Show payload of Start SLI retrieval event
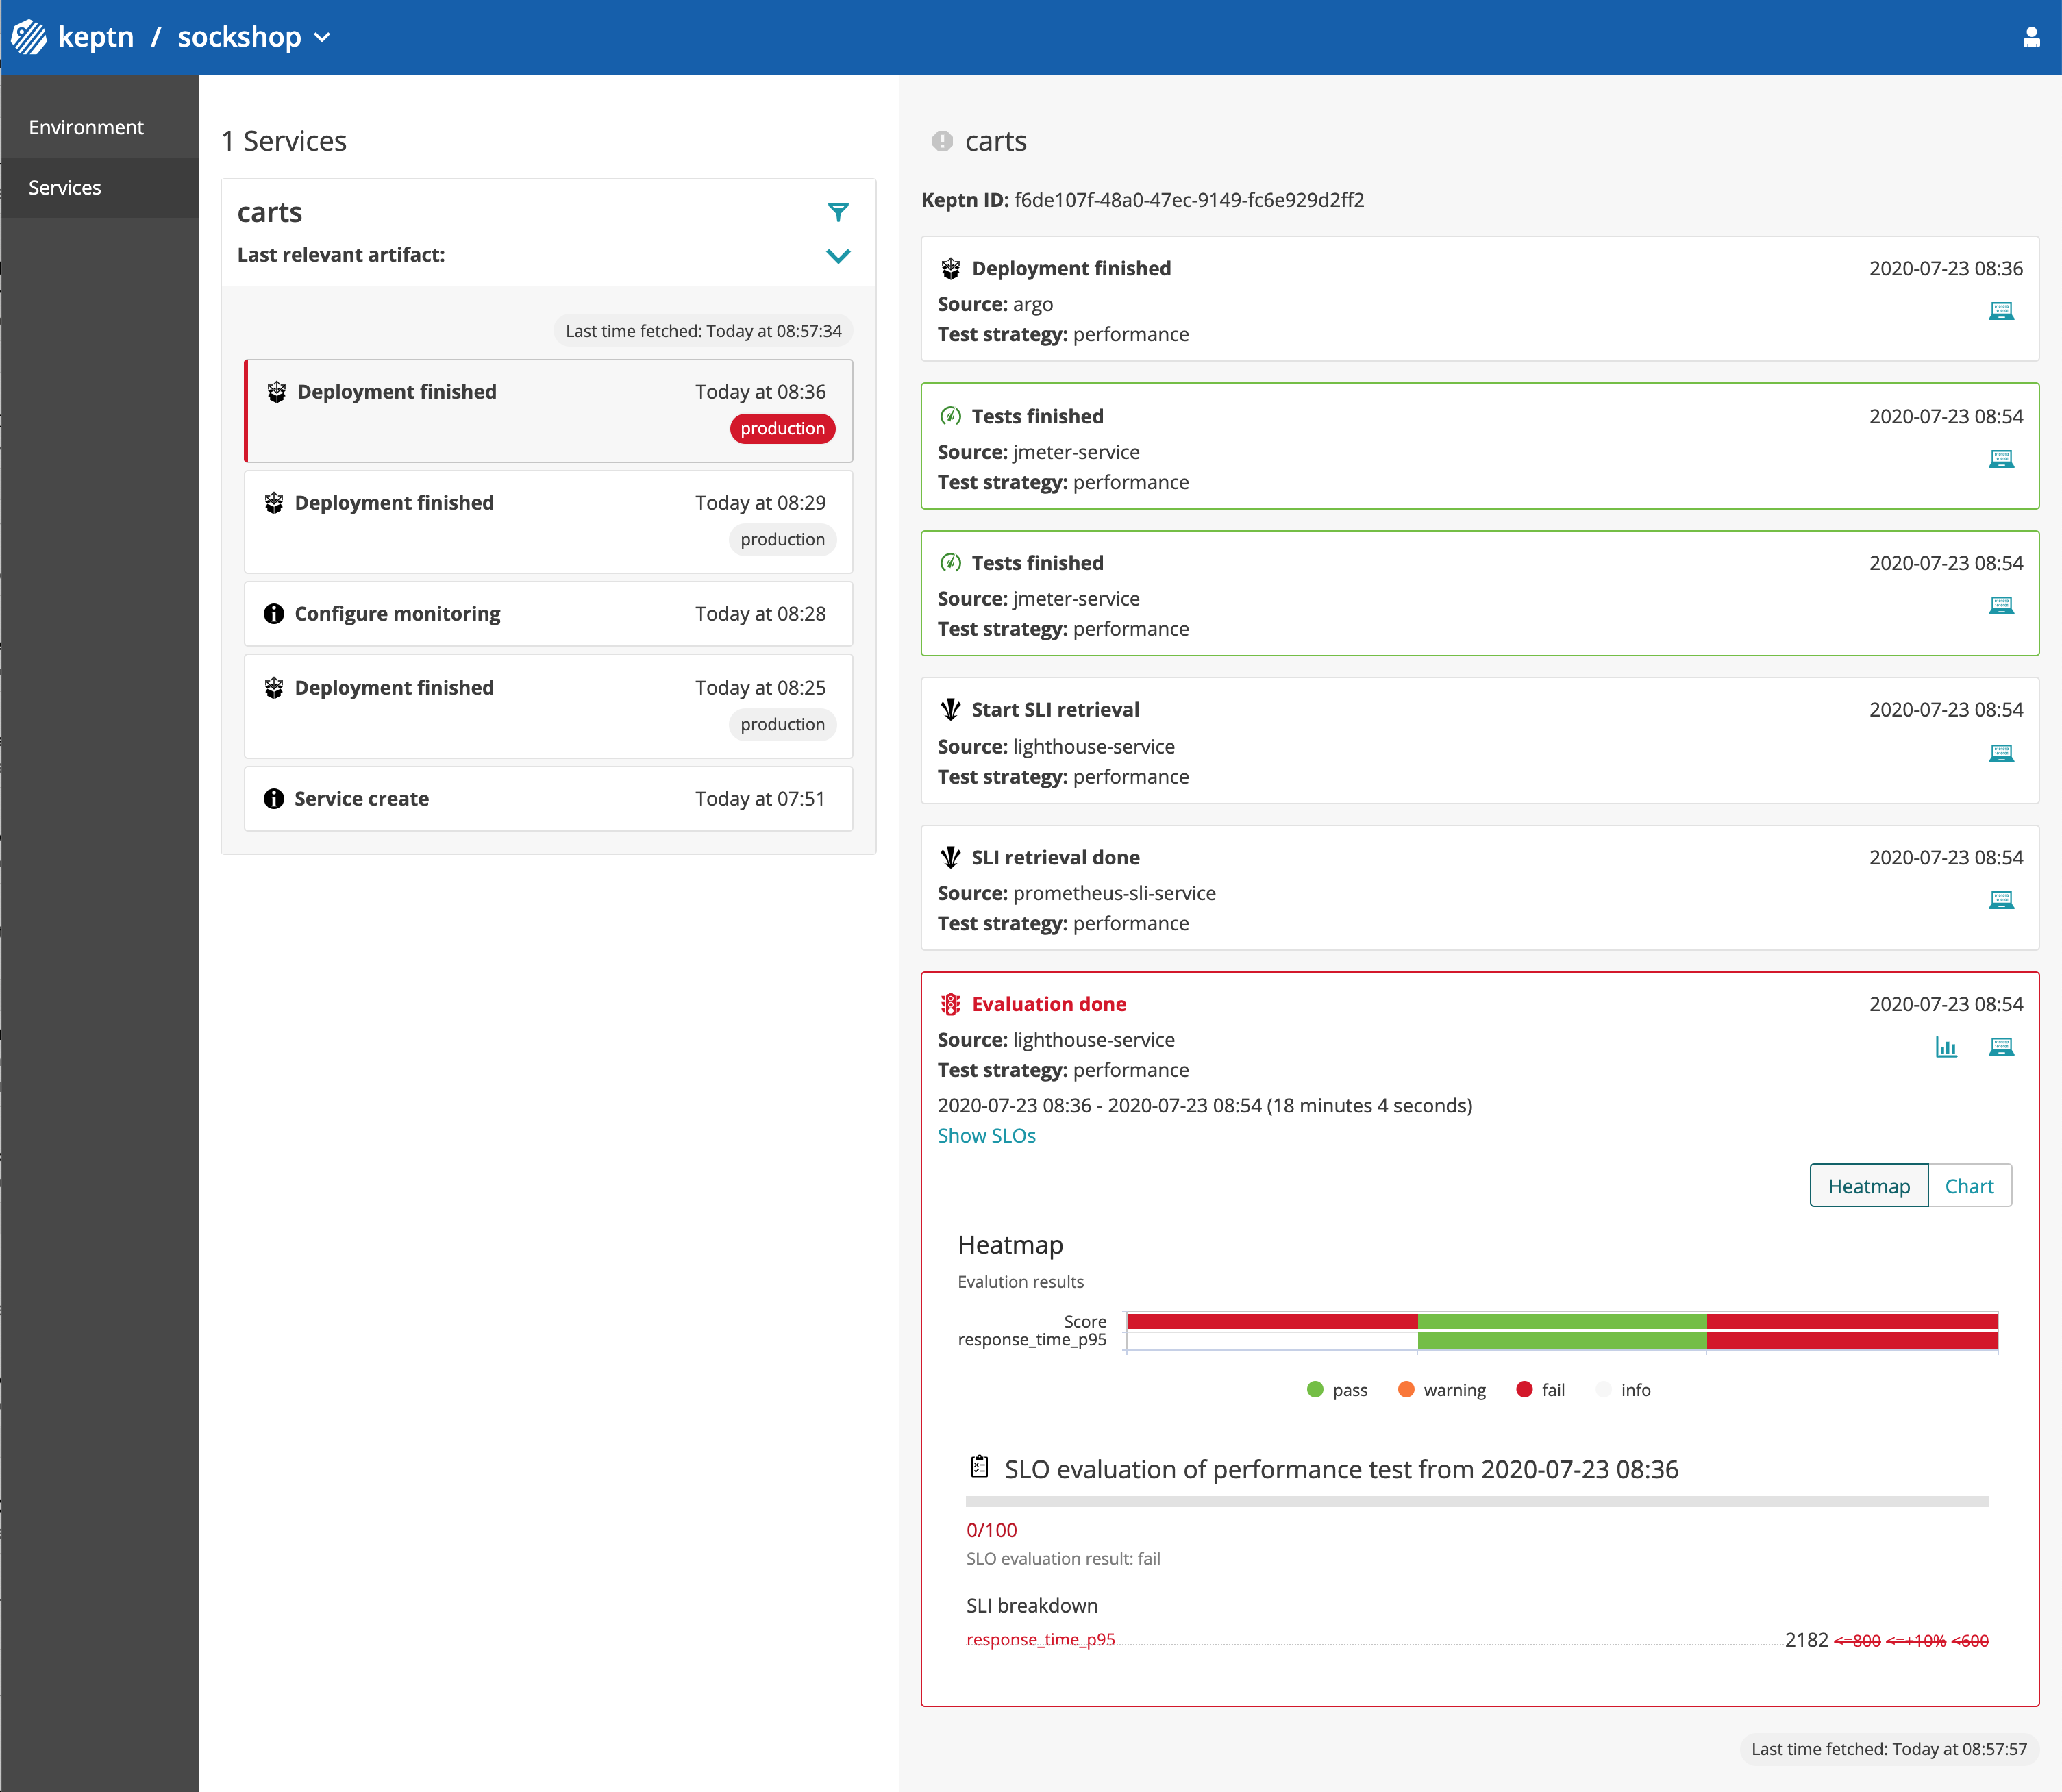Viewport: 2062px width, 1792px height. click(2001, 753)
